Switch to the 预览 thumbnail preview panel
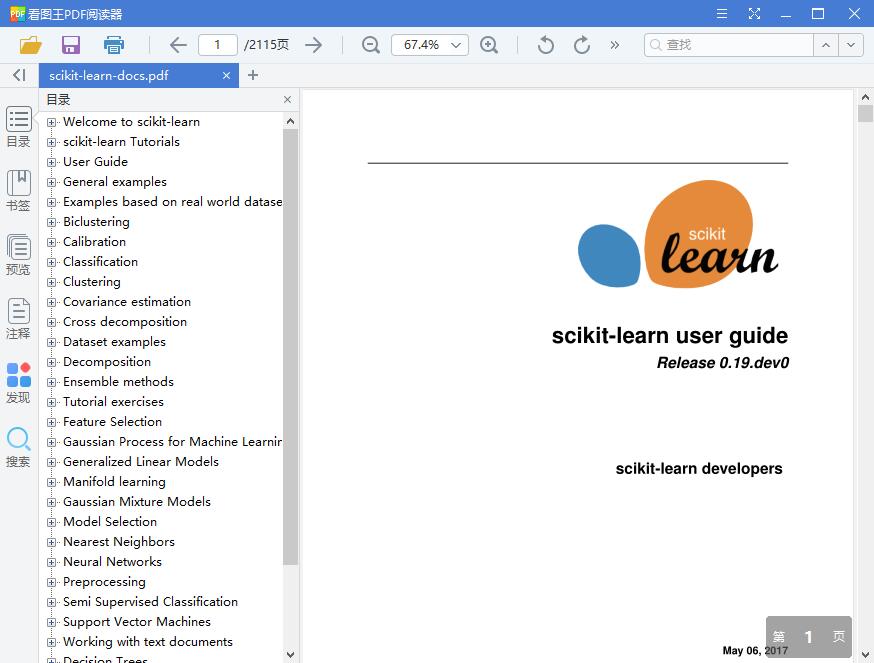874x663 pixels. point(18,253)
